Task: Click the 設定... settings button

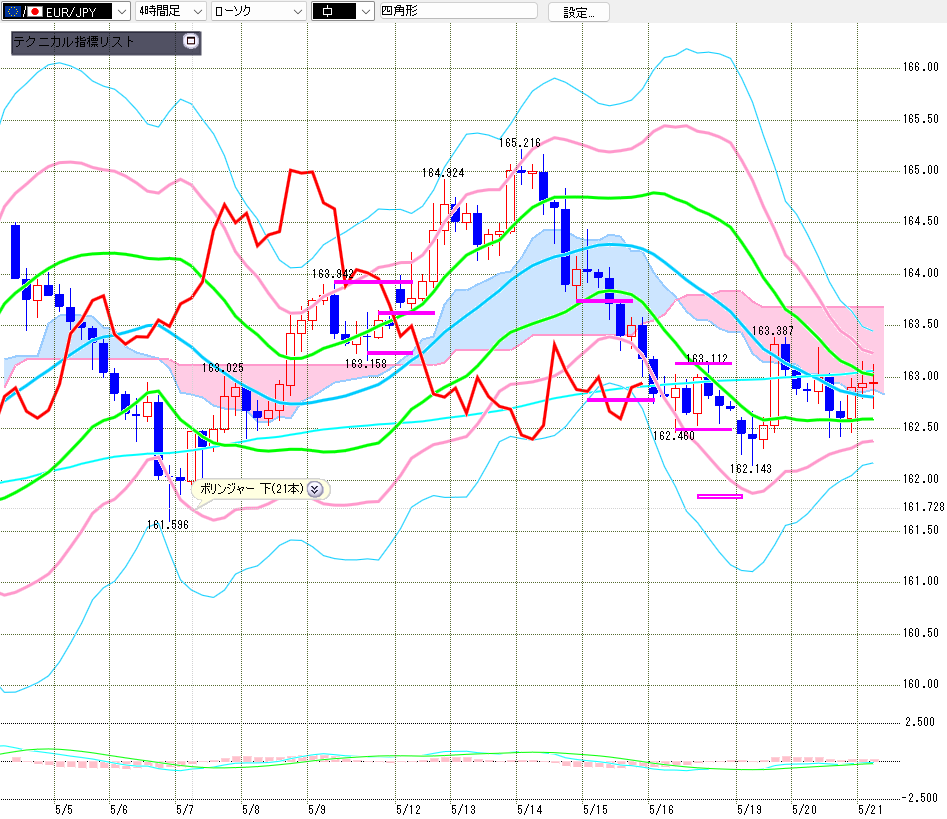Action: [579, 12]
